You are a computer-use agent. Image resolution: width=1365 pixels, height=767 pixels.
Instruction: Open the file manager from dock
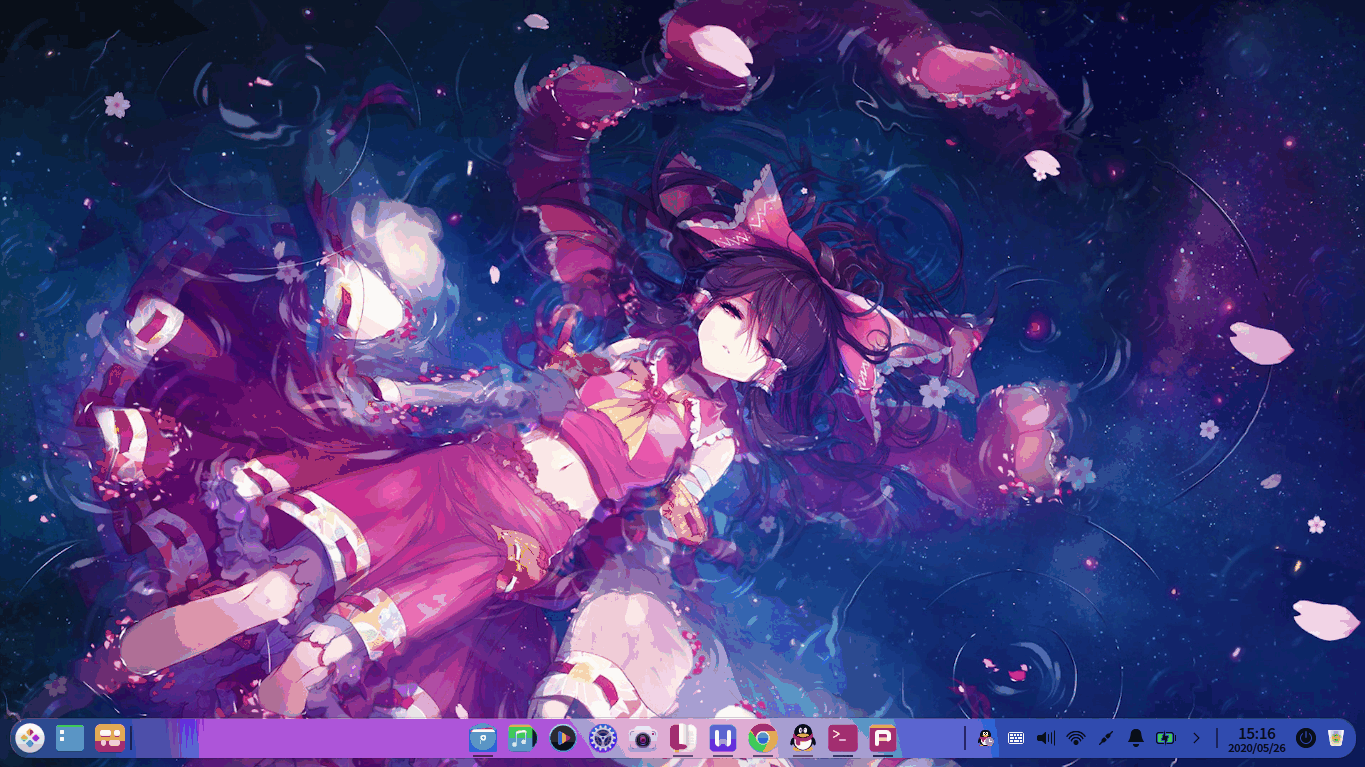pos(483,739)
